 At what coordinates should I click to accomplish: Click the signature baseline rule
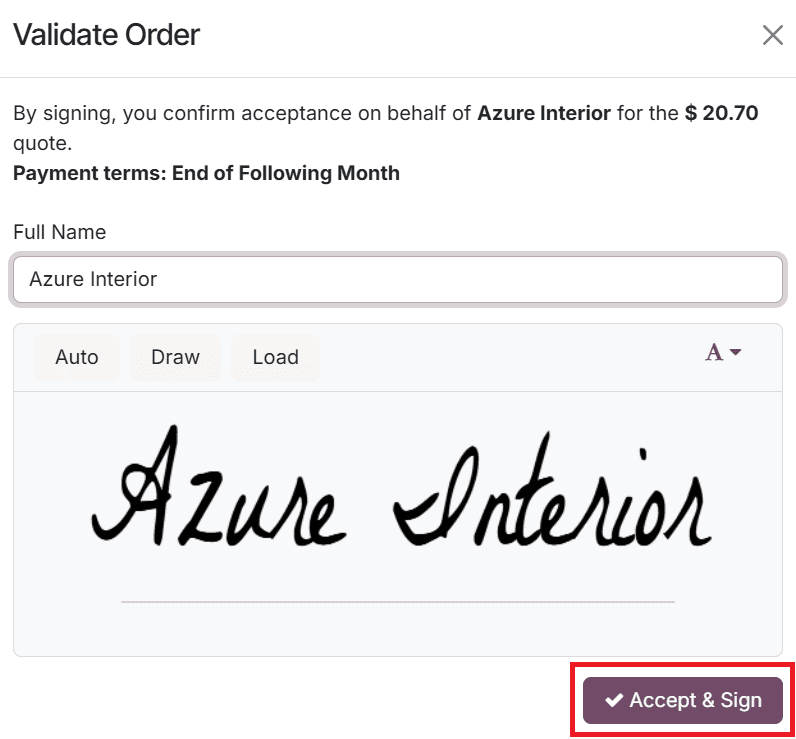point(397,602)
